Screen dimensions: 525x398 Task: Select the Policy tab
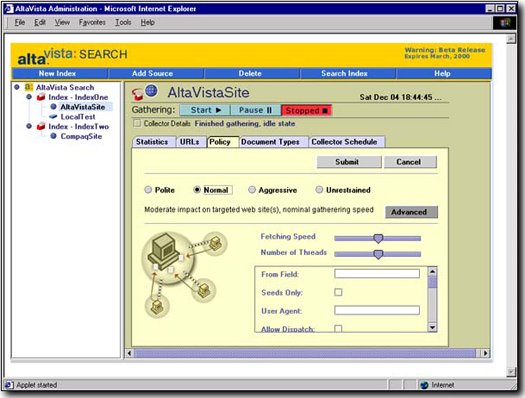tap(223, 142)
